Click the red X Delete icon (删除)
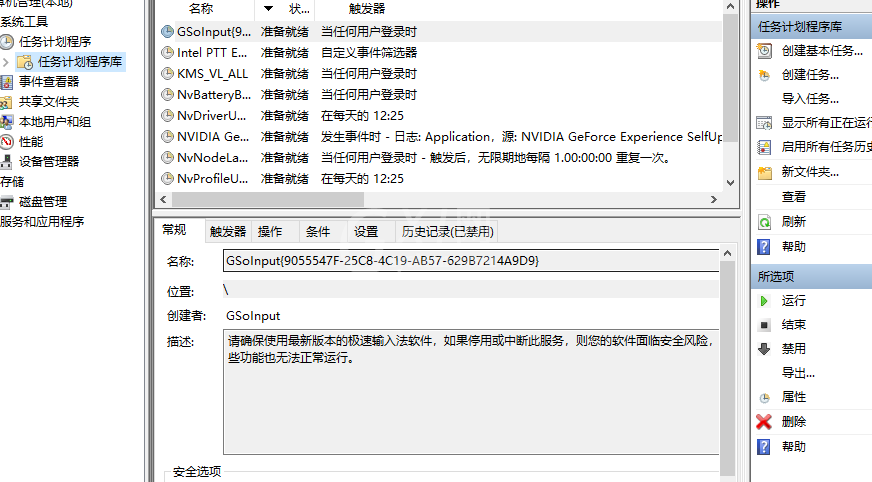Screen dimensions: 872x482 coord(764,422)
